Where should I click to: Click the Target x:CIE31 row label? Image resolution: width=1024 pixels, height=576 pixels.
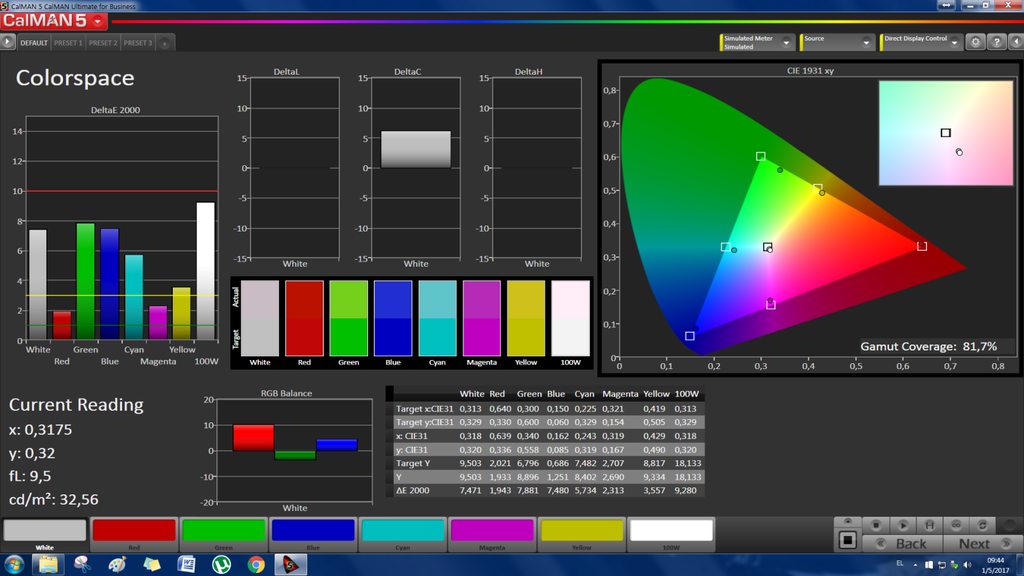pos(424,409)
